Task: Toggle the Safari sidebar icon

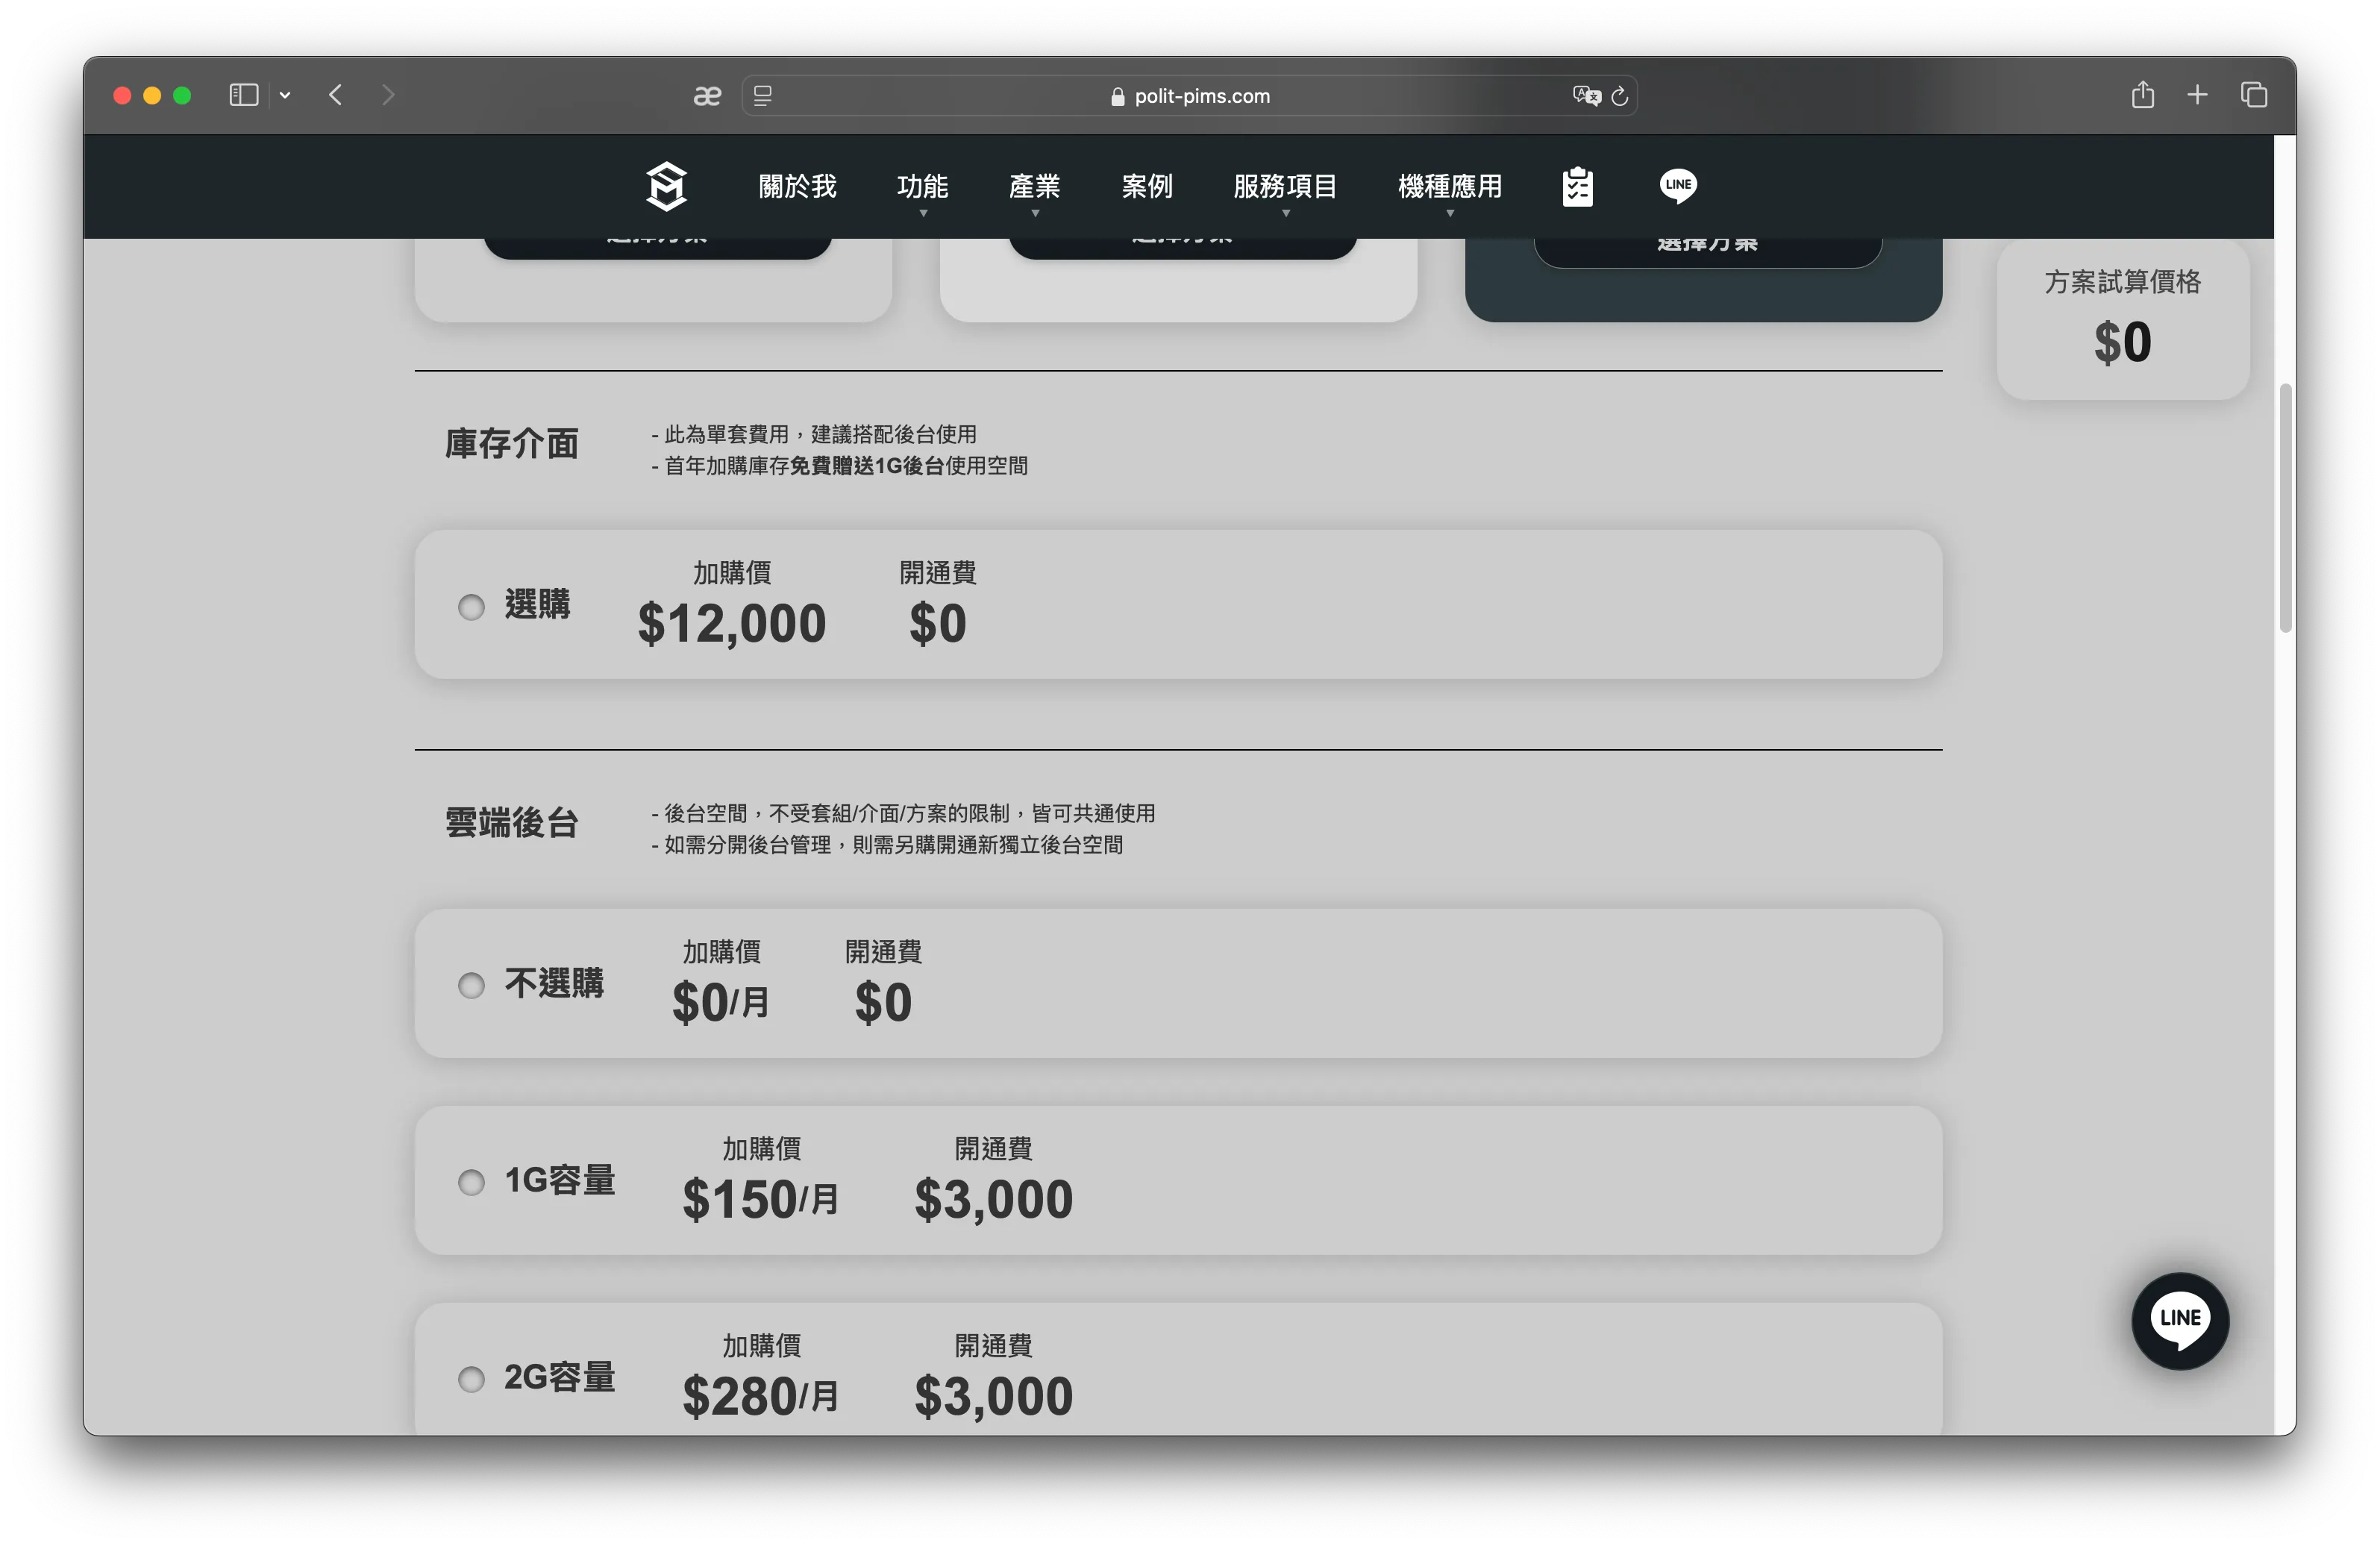Action: pos(244,95)
